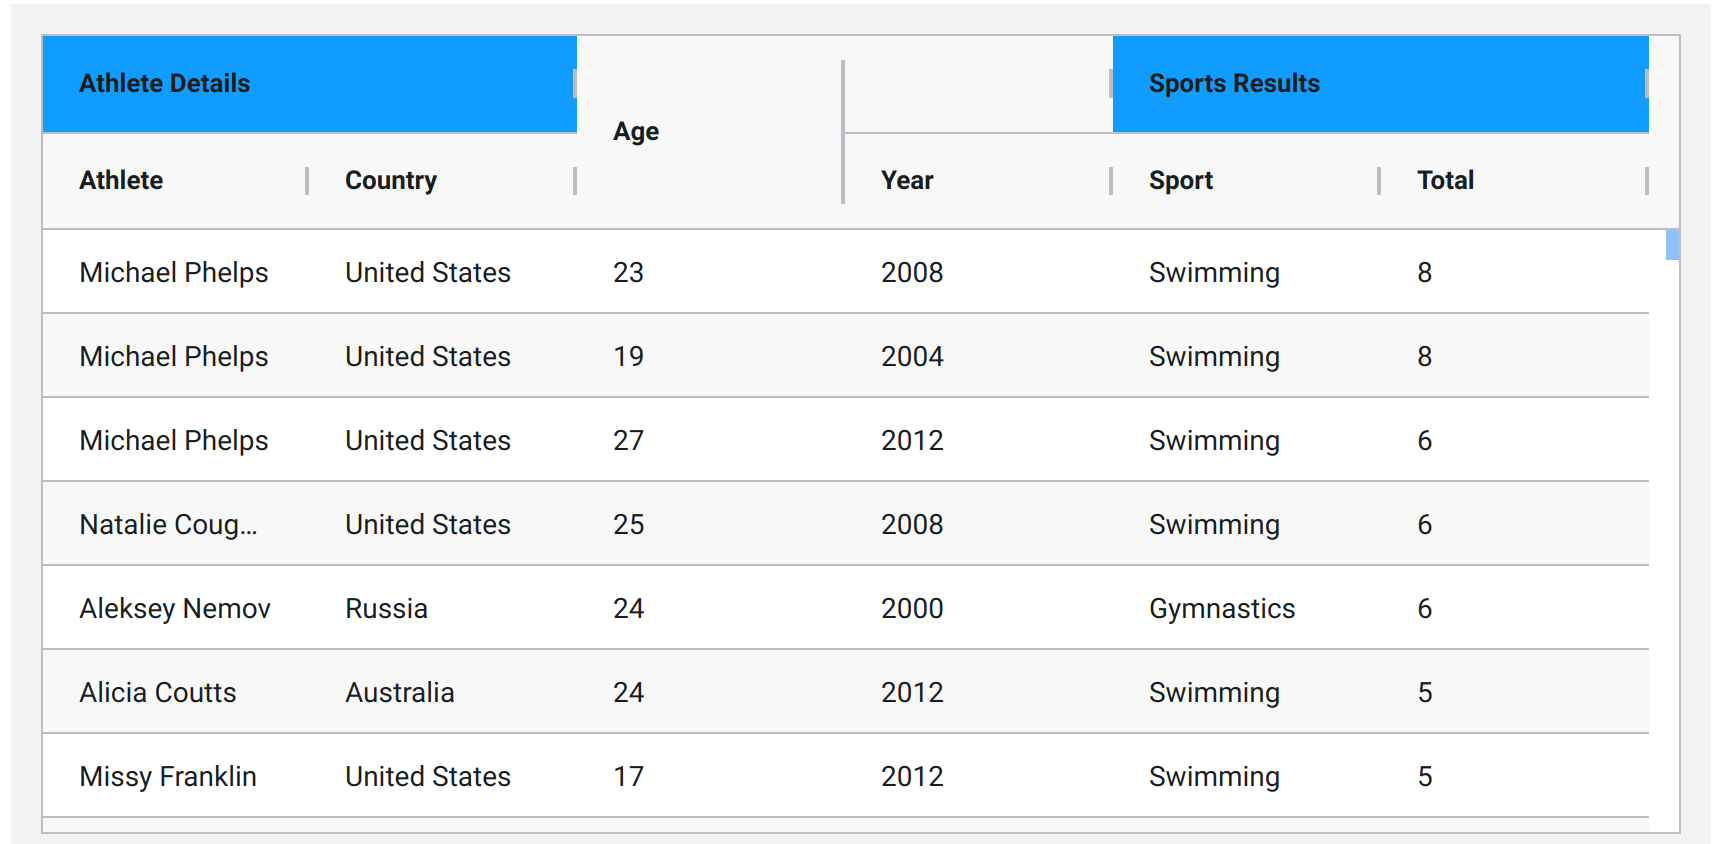Click the Alicia Coutts cell
The height and width of the screenshot is (844, 1714).
coord(158,693)
